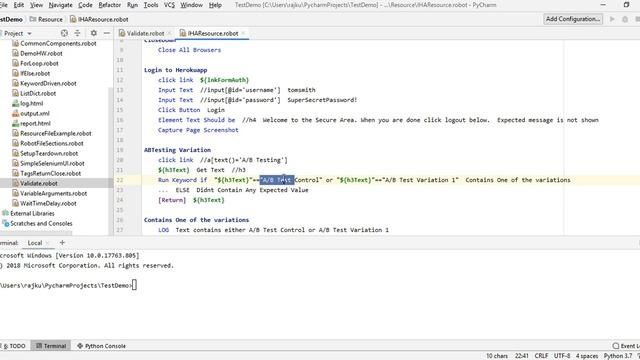The width and height of the screenshot is (640, 360).
Task: Select the Local terminal tab
Action: tap(35, 243)
